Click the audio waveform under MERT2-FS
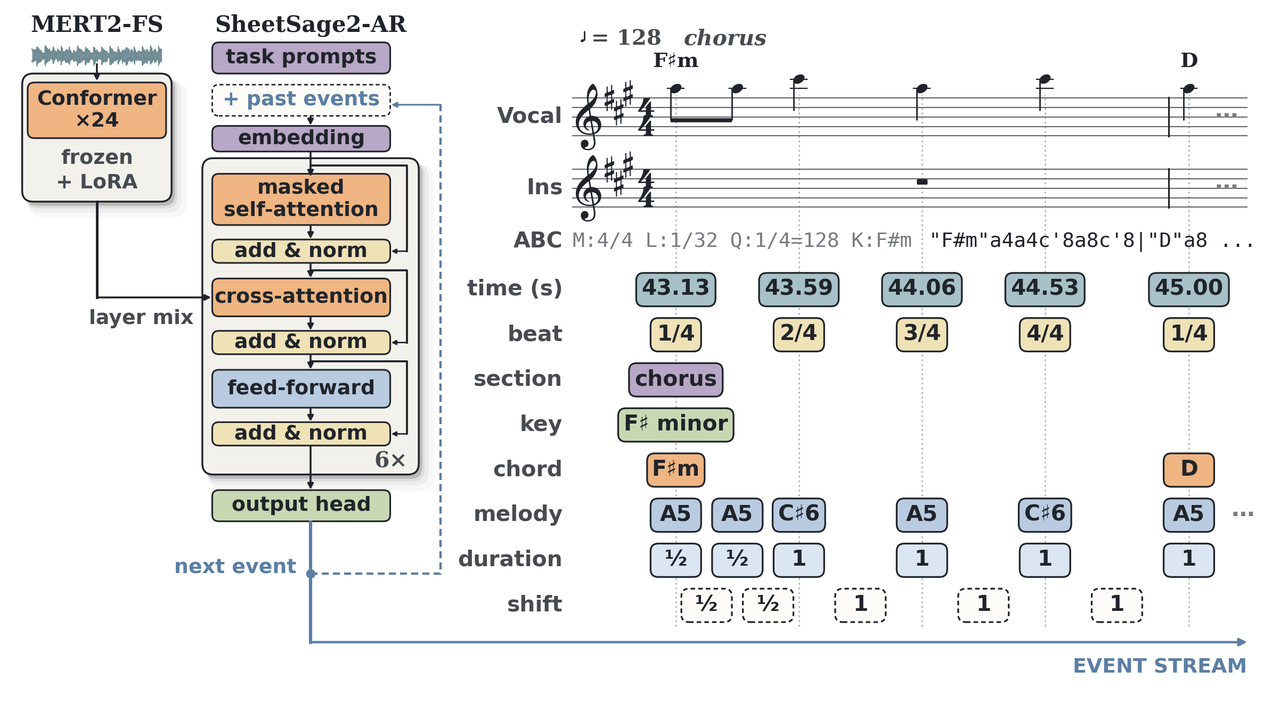The height and width of the screenshot is (704, 1280). pyautogui.click(x=96, y=55)
